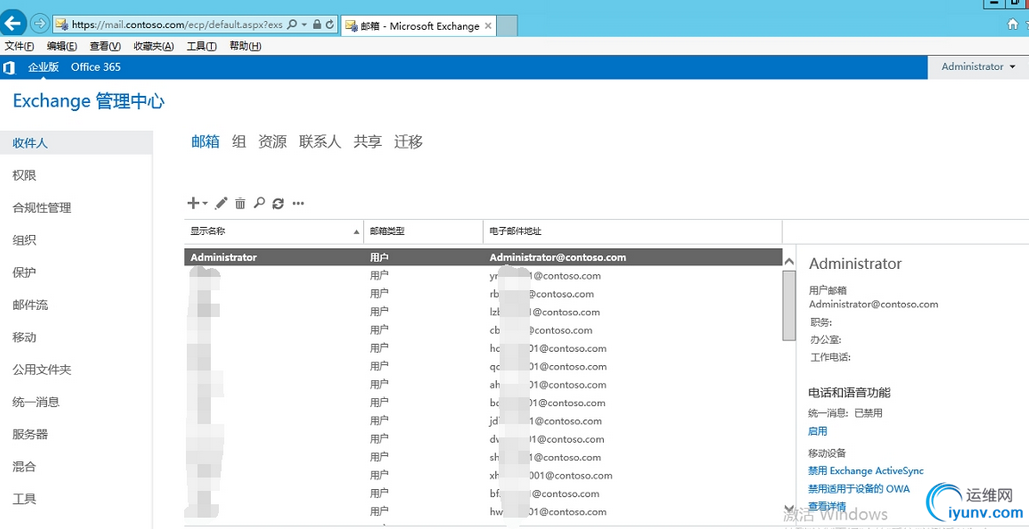The width and height of the screenshot is (1029, 529).
Task: Open the 查看(V) menu
Action: coord(106,46)
